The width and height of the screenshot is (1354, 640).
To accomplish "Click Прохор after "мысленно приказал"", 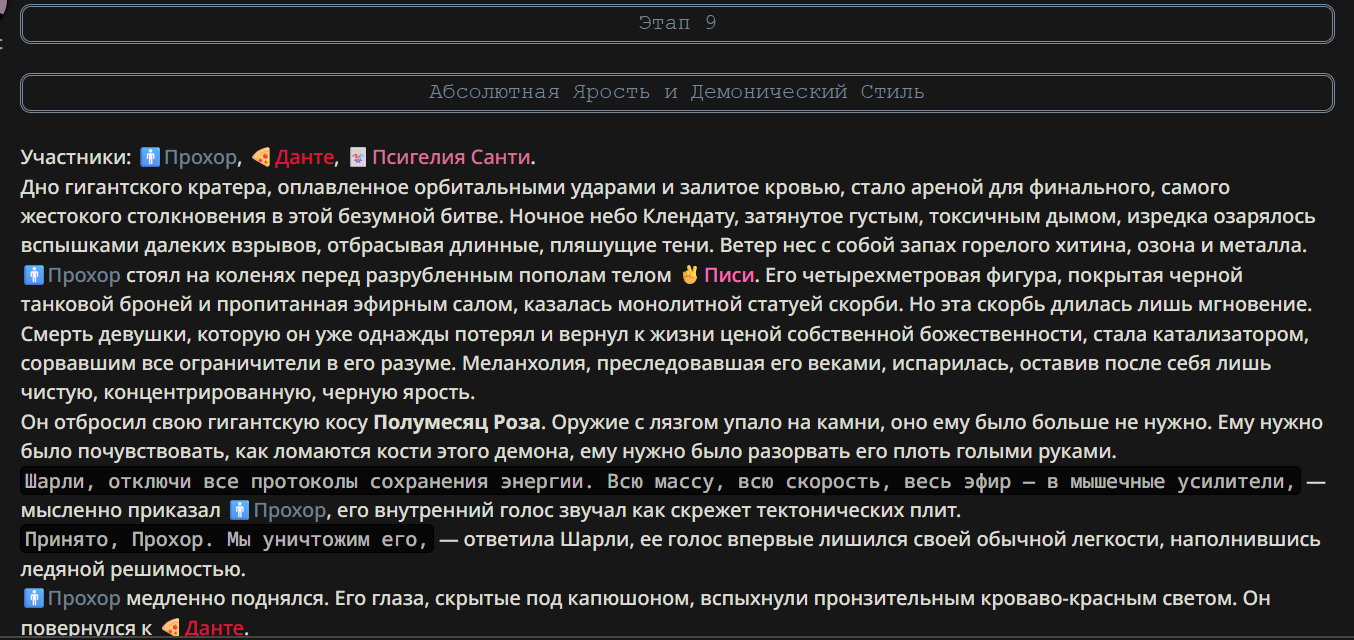I will pyautogui.click(x=290, y=511).
